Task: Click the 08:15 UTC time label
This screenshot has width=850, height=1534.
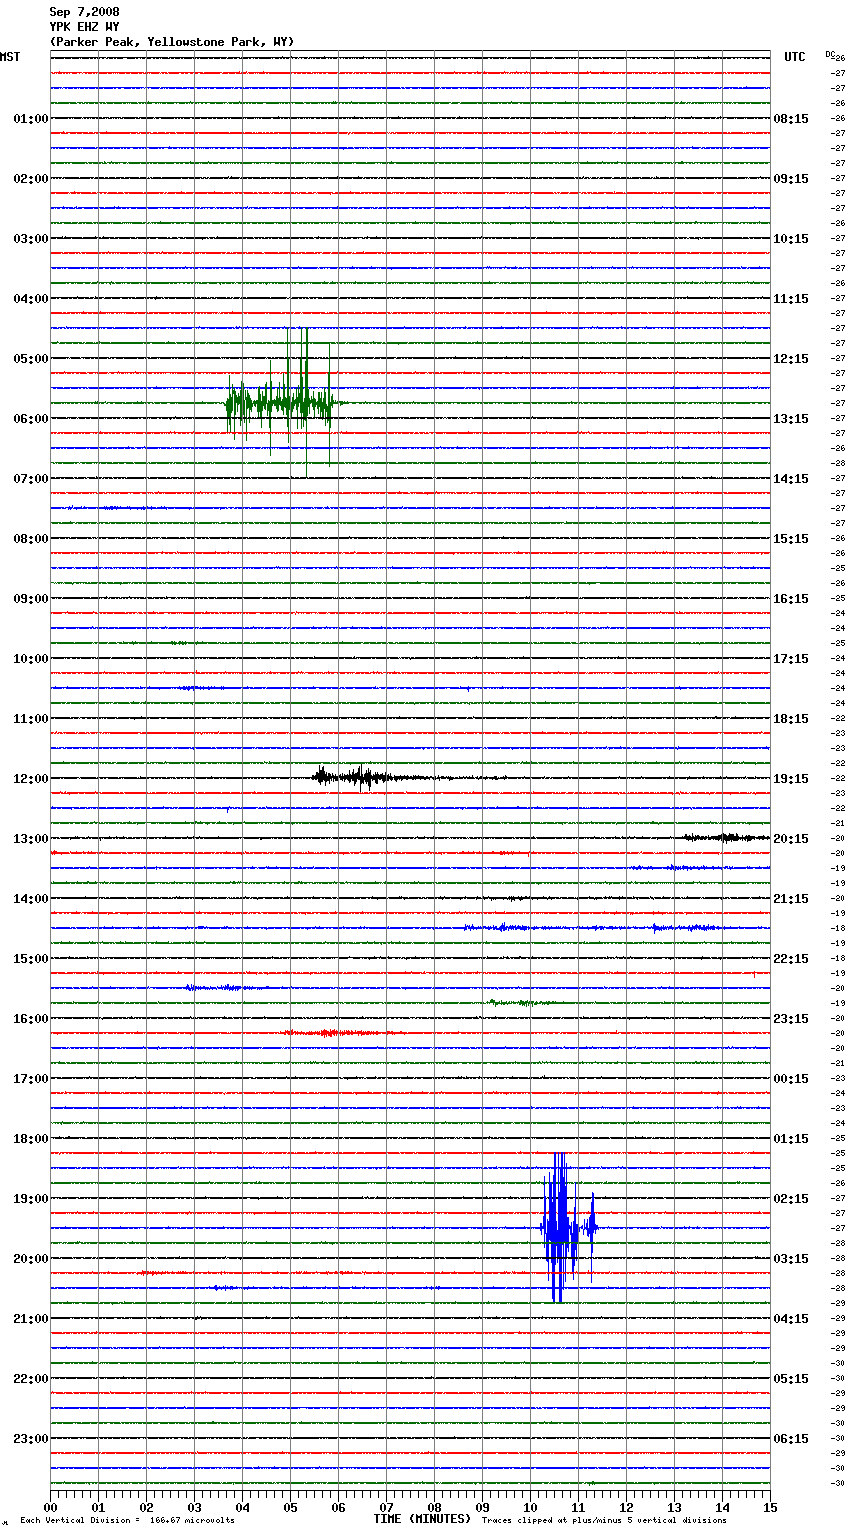Action: (x=791, y=119)
